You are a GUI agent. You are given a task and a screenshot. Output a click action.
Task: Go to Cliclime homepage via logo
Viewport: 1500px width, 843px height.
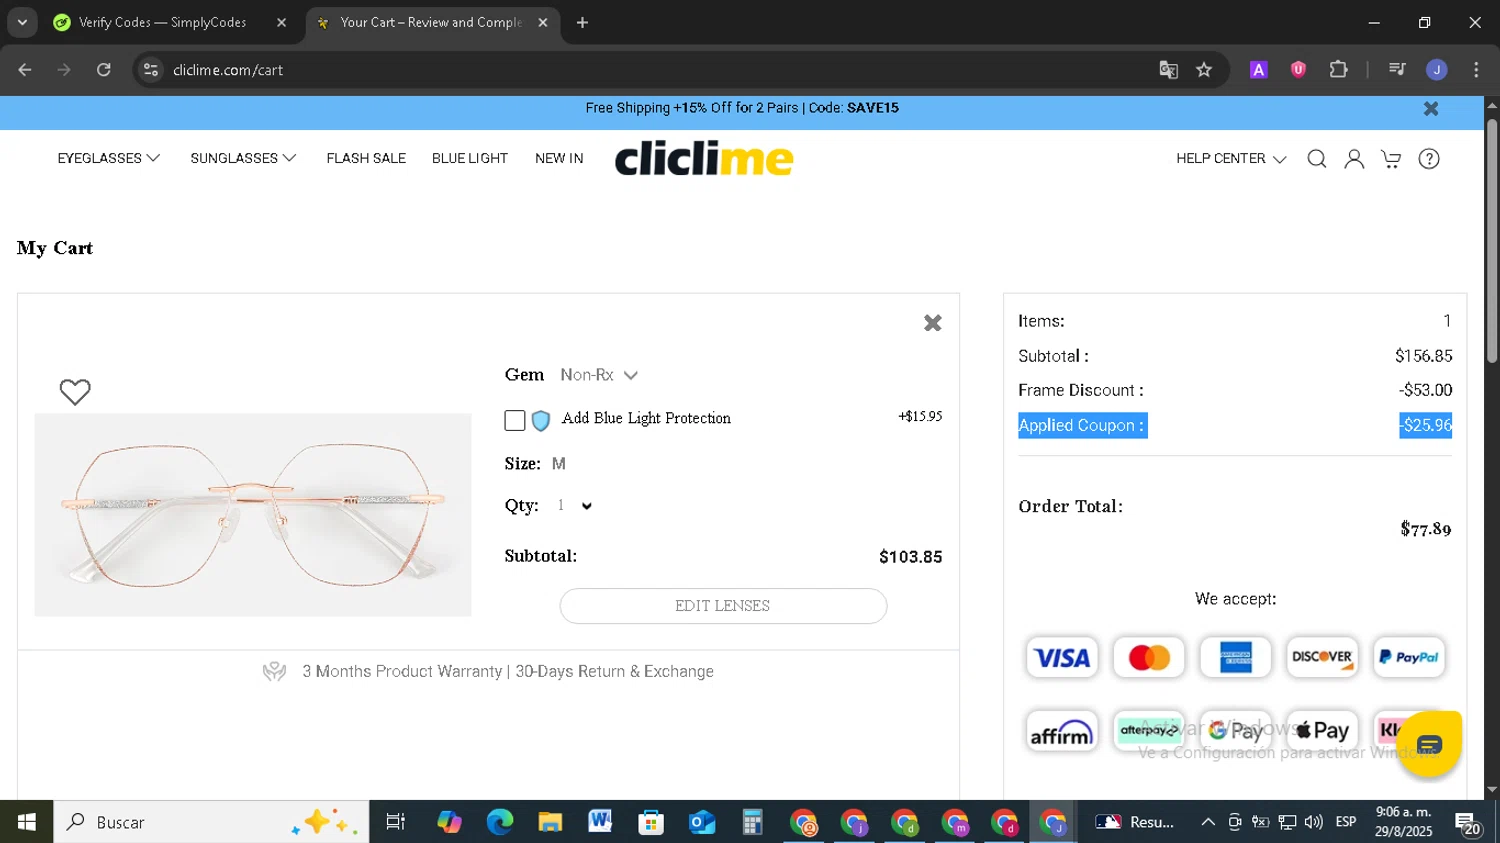(704, 158)
